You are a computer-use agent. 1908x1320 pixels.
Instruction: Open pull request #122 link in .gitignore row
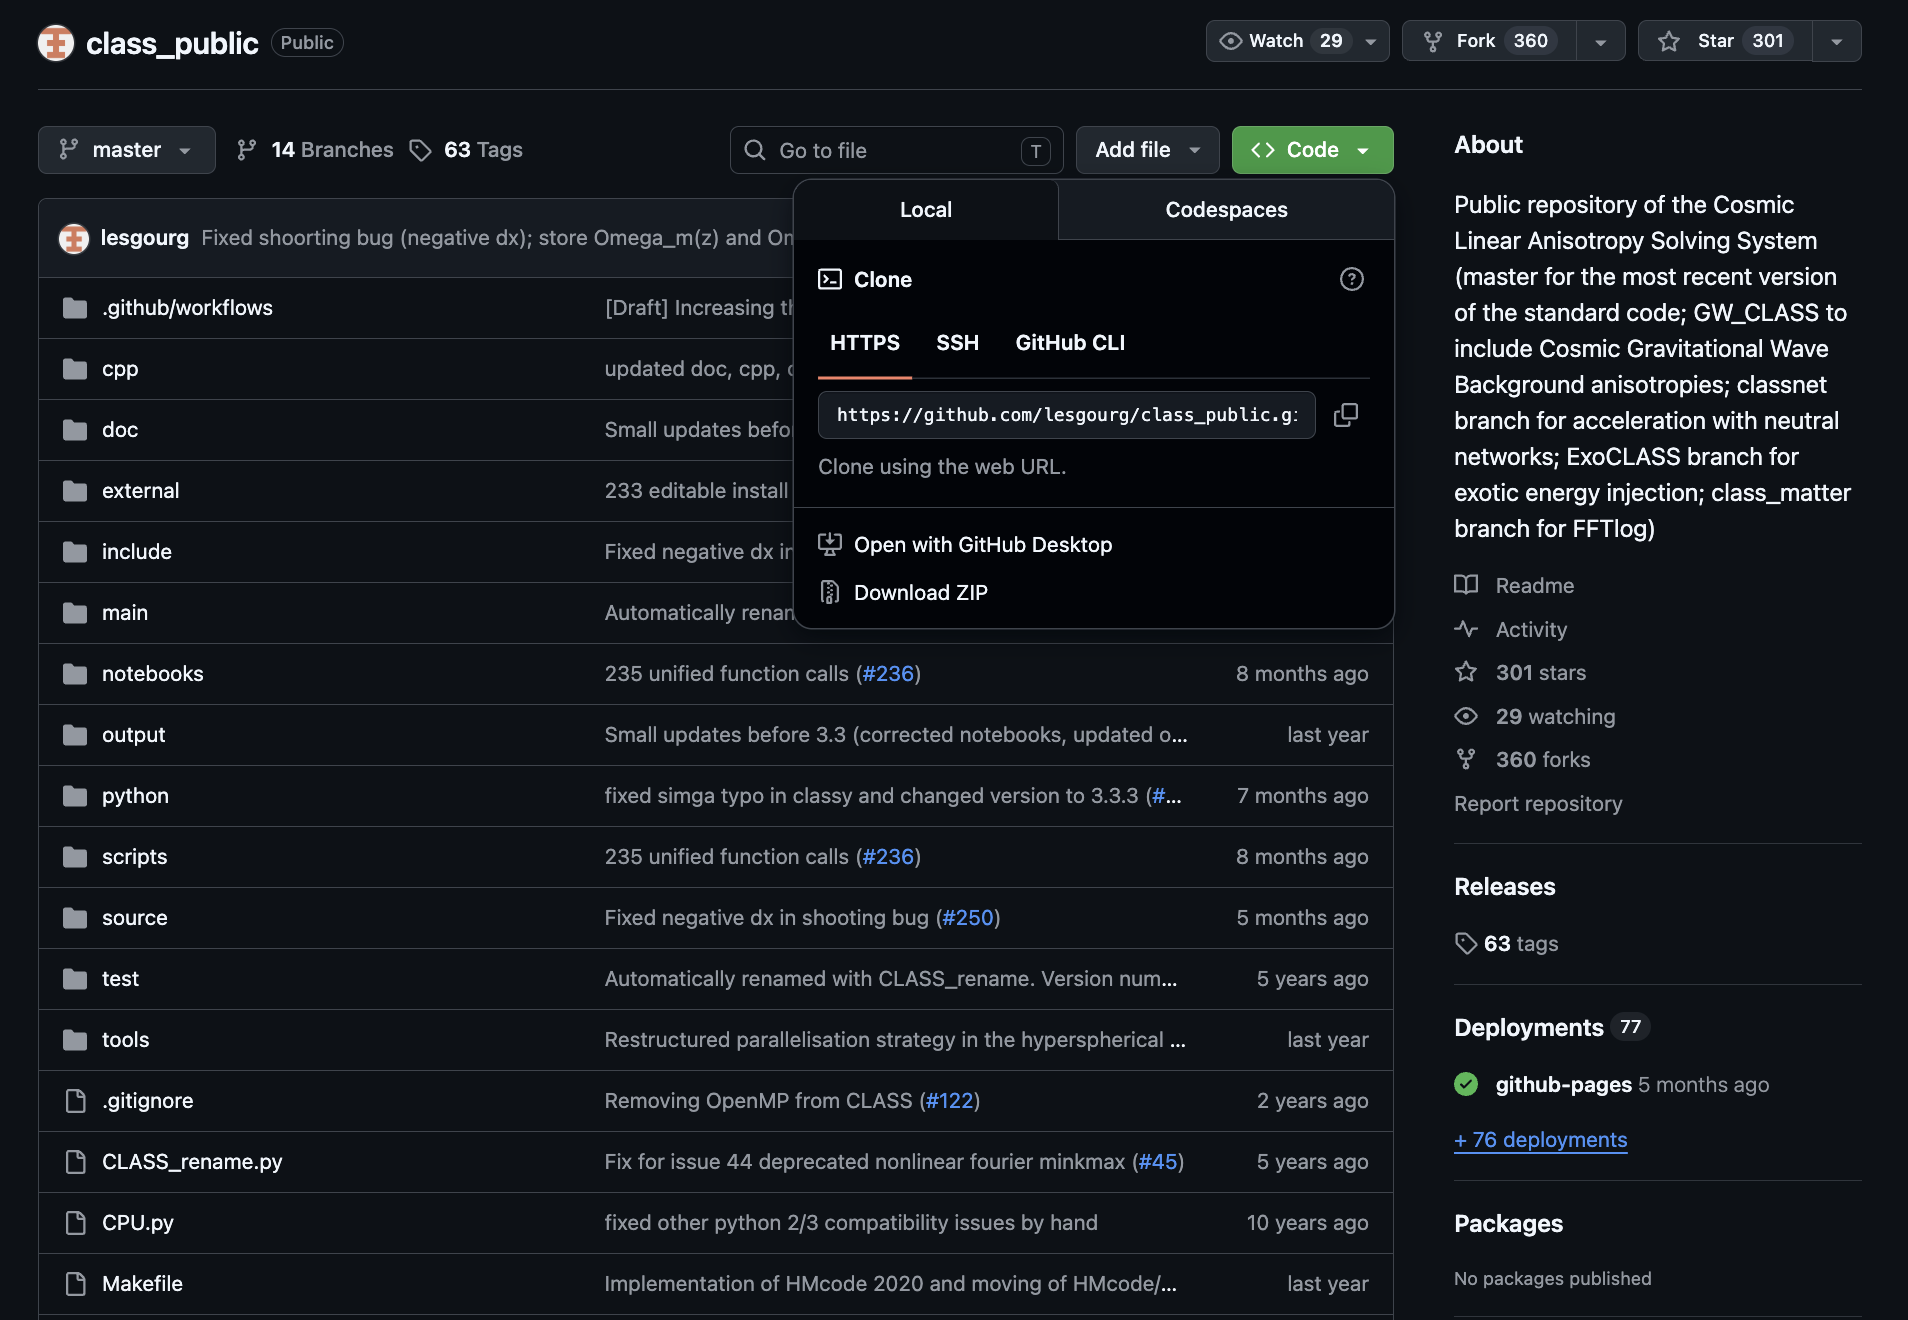click(949, 1101)
